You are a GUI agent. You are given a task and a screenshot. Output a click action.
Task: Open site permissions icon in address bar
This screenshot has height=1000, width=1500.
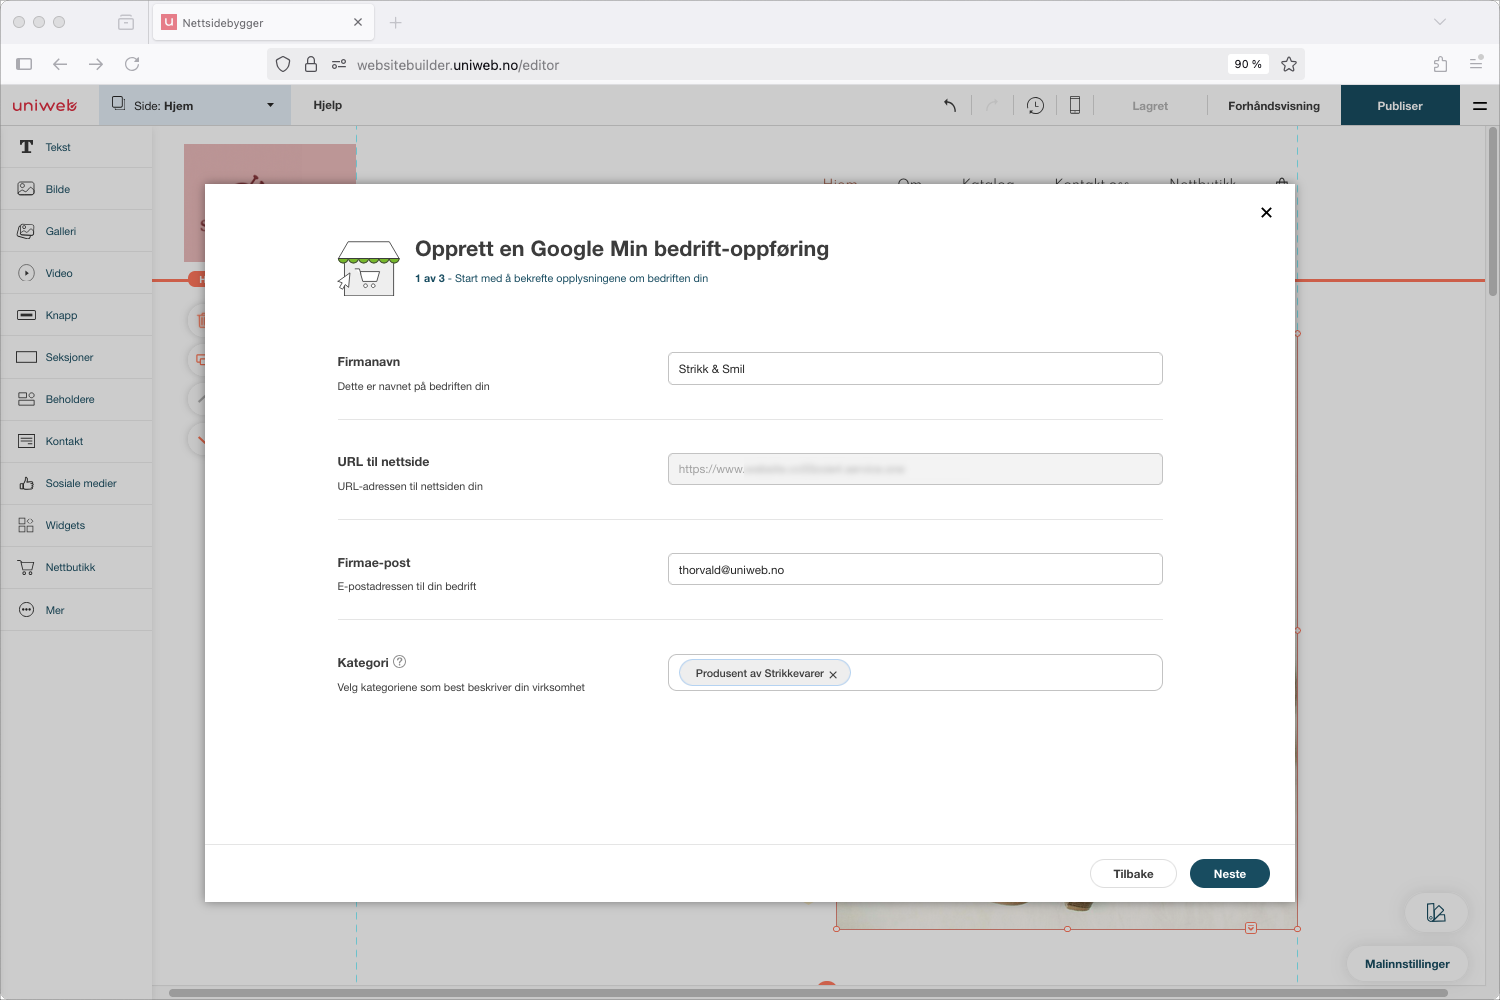coord(339,64)
